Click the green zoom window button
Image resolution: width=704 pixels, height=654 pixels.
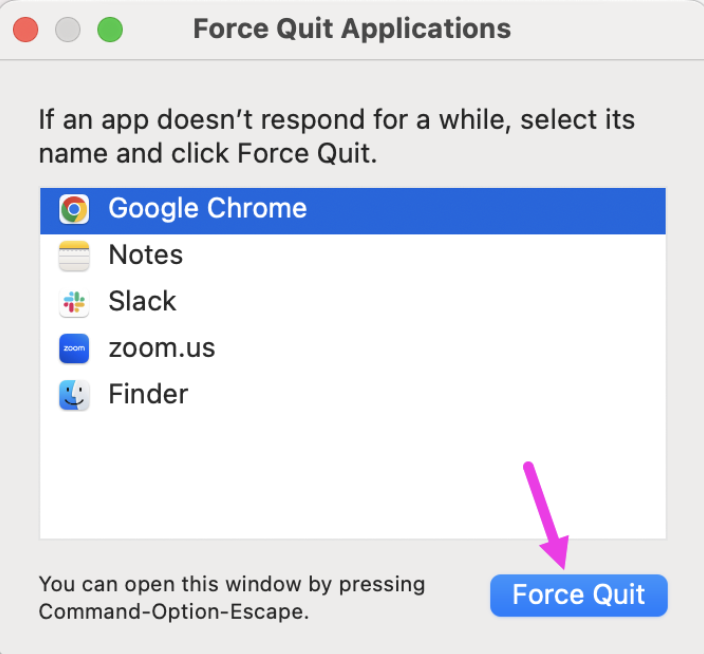click(x=110, y=29)
